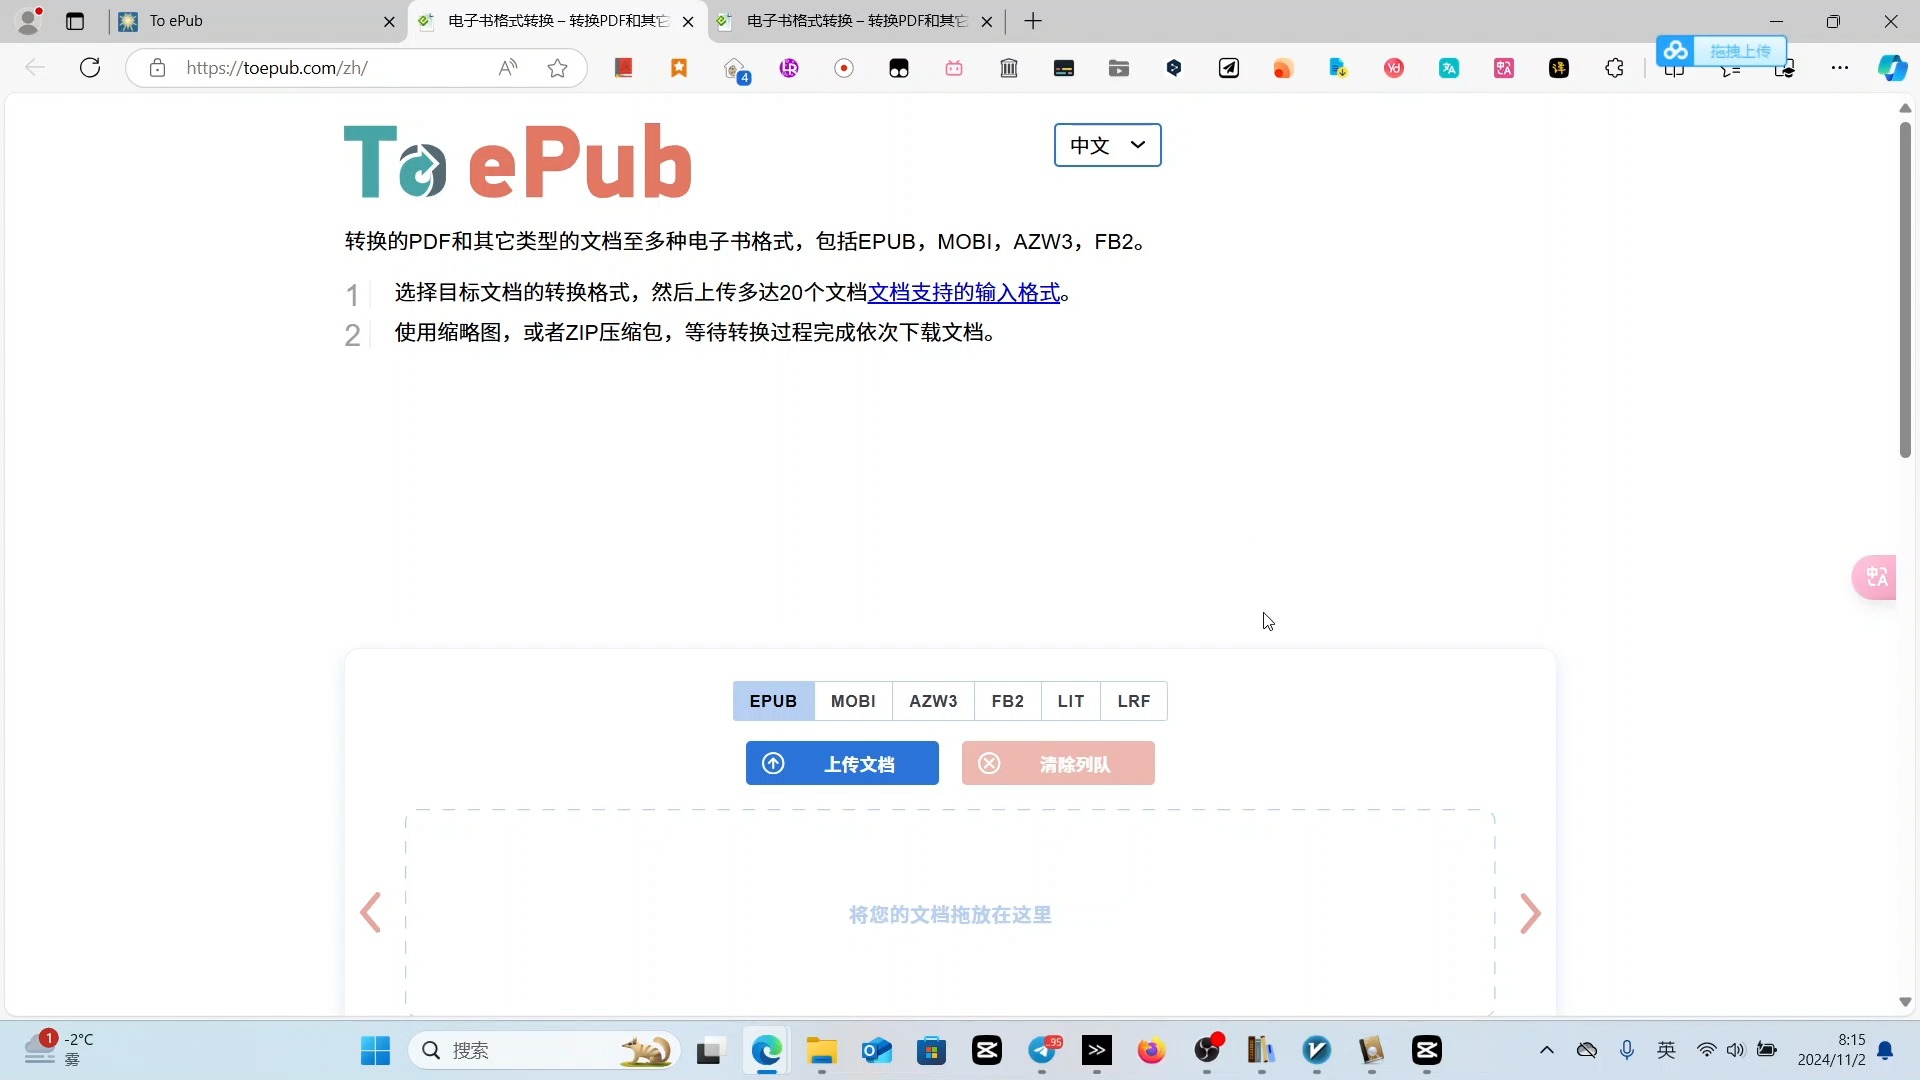
Task: Click the red dot recorder extension icon
Action: (844, 67)
